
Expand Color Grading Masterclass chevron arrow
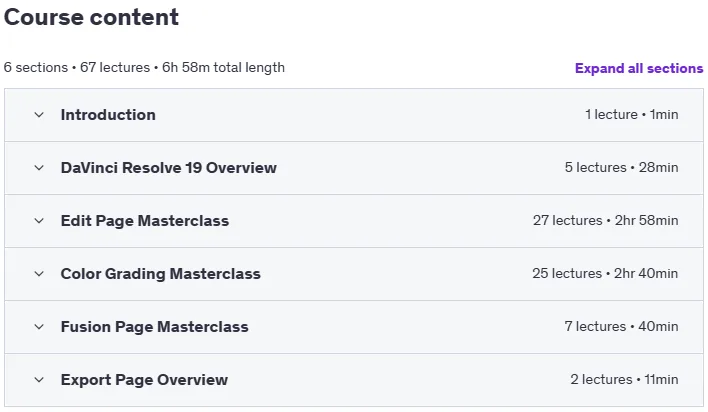(39, 274)
